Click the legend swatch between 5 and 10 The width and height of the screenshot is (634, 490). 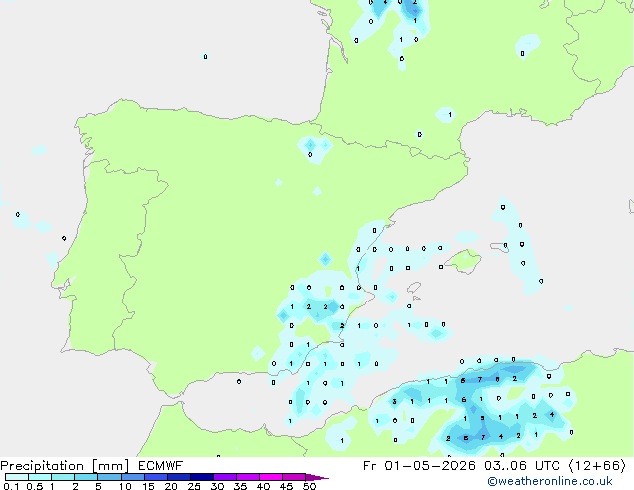(x=110, y=477)
